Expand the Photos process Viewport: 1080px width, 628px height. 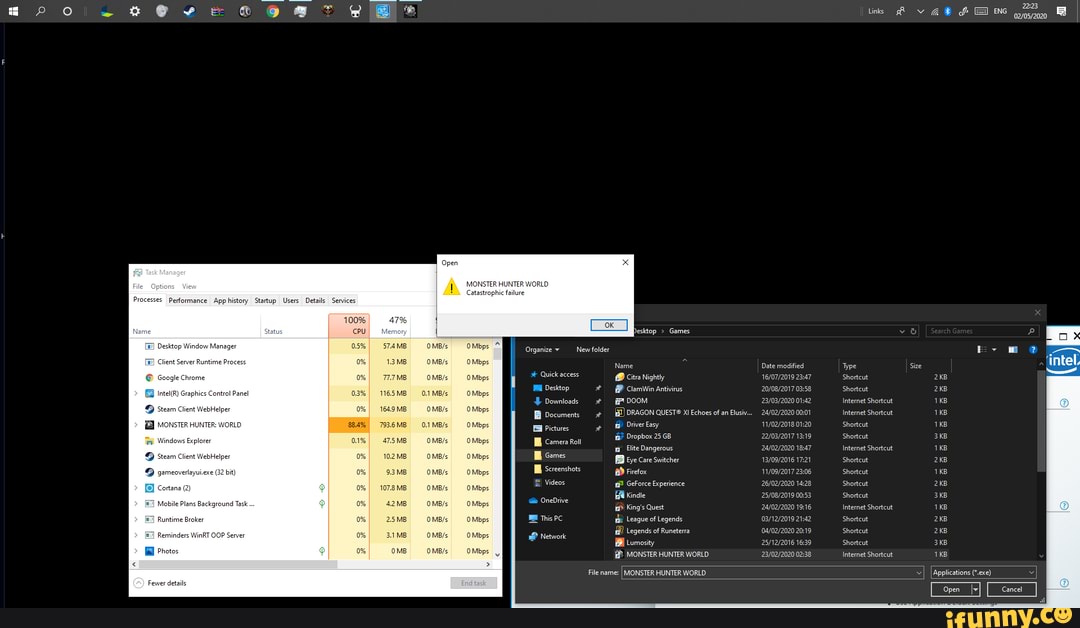click(x=136, y=551)
